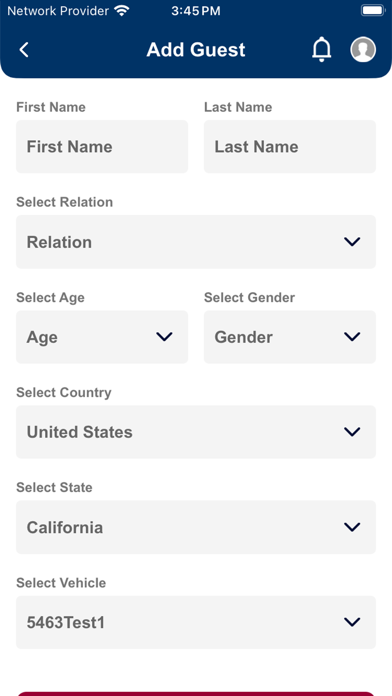Click chevron arrow in Age field

[164, 337]
